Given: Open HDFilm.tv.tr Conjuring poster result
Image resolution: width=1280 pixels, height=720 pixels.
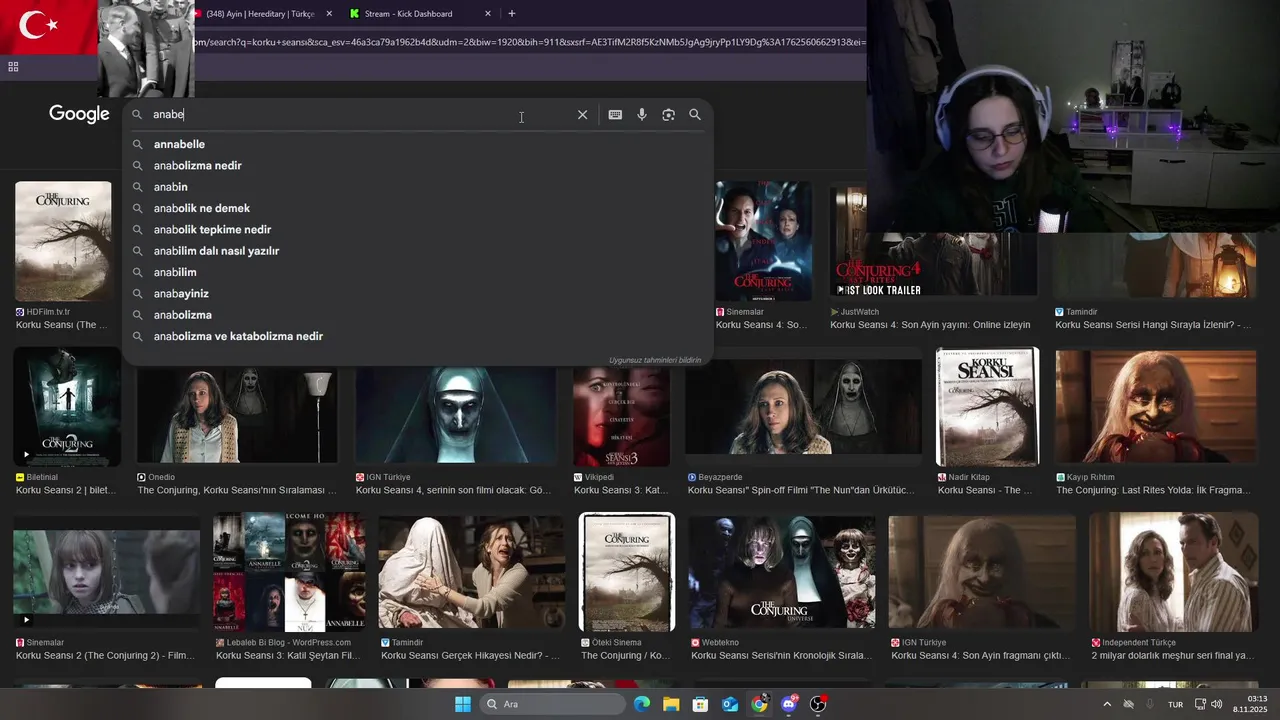Looking at the screenshot, I should 63,241.
